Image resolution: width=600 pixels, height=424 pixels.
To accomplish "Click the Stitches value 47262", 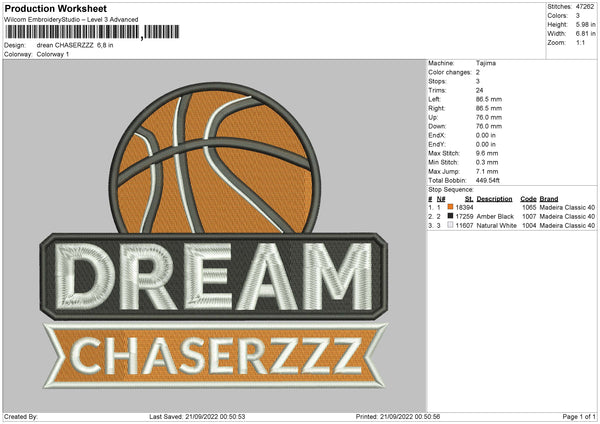I will 585,7.
